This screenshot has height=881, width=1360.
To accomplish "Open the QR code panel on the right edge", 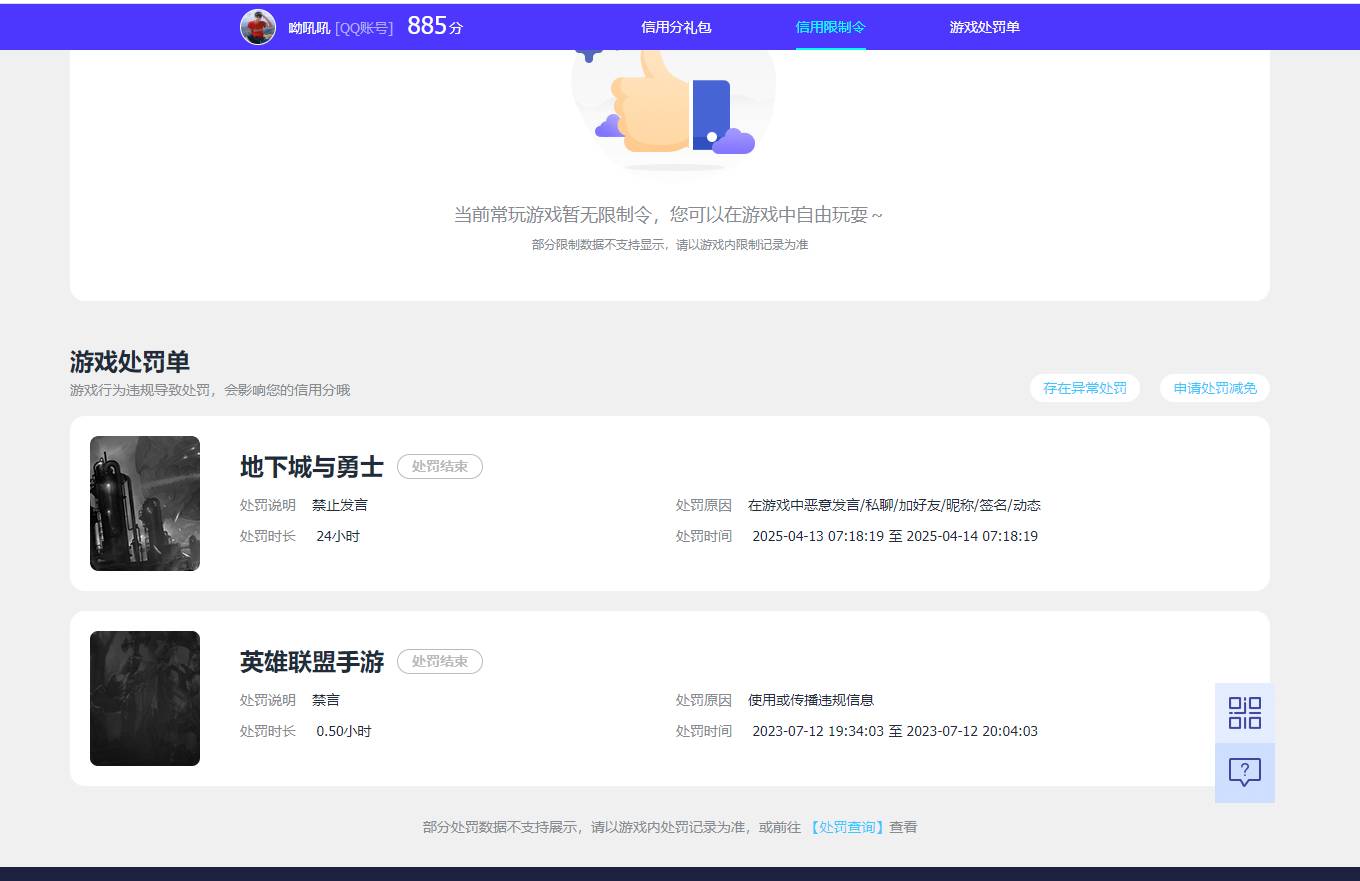I will coord(1244,712).
